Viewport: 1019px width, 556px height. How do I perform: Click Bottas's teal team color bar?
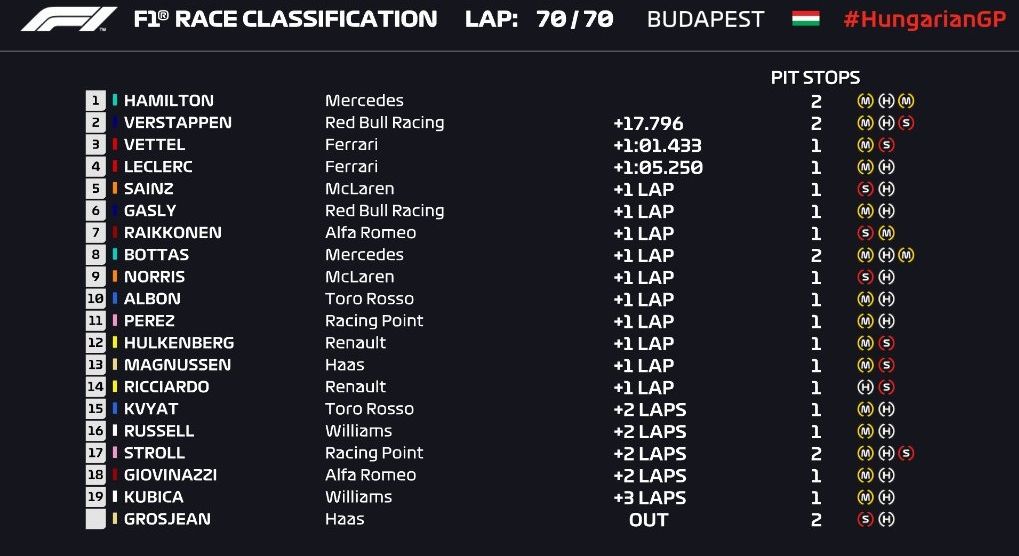tap(115, 255)
